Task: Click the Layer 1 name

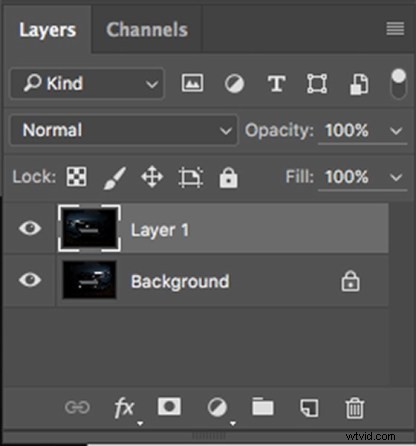Action: point(160,230)
